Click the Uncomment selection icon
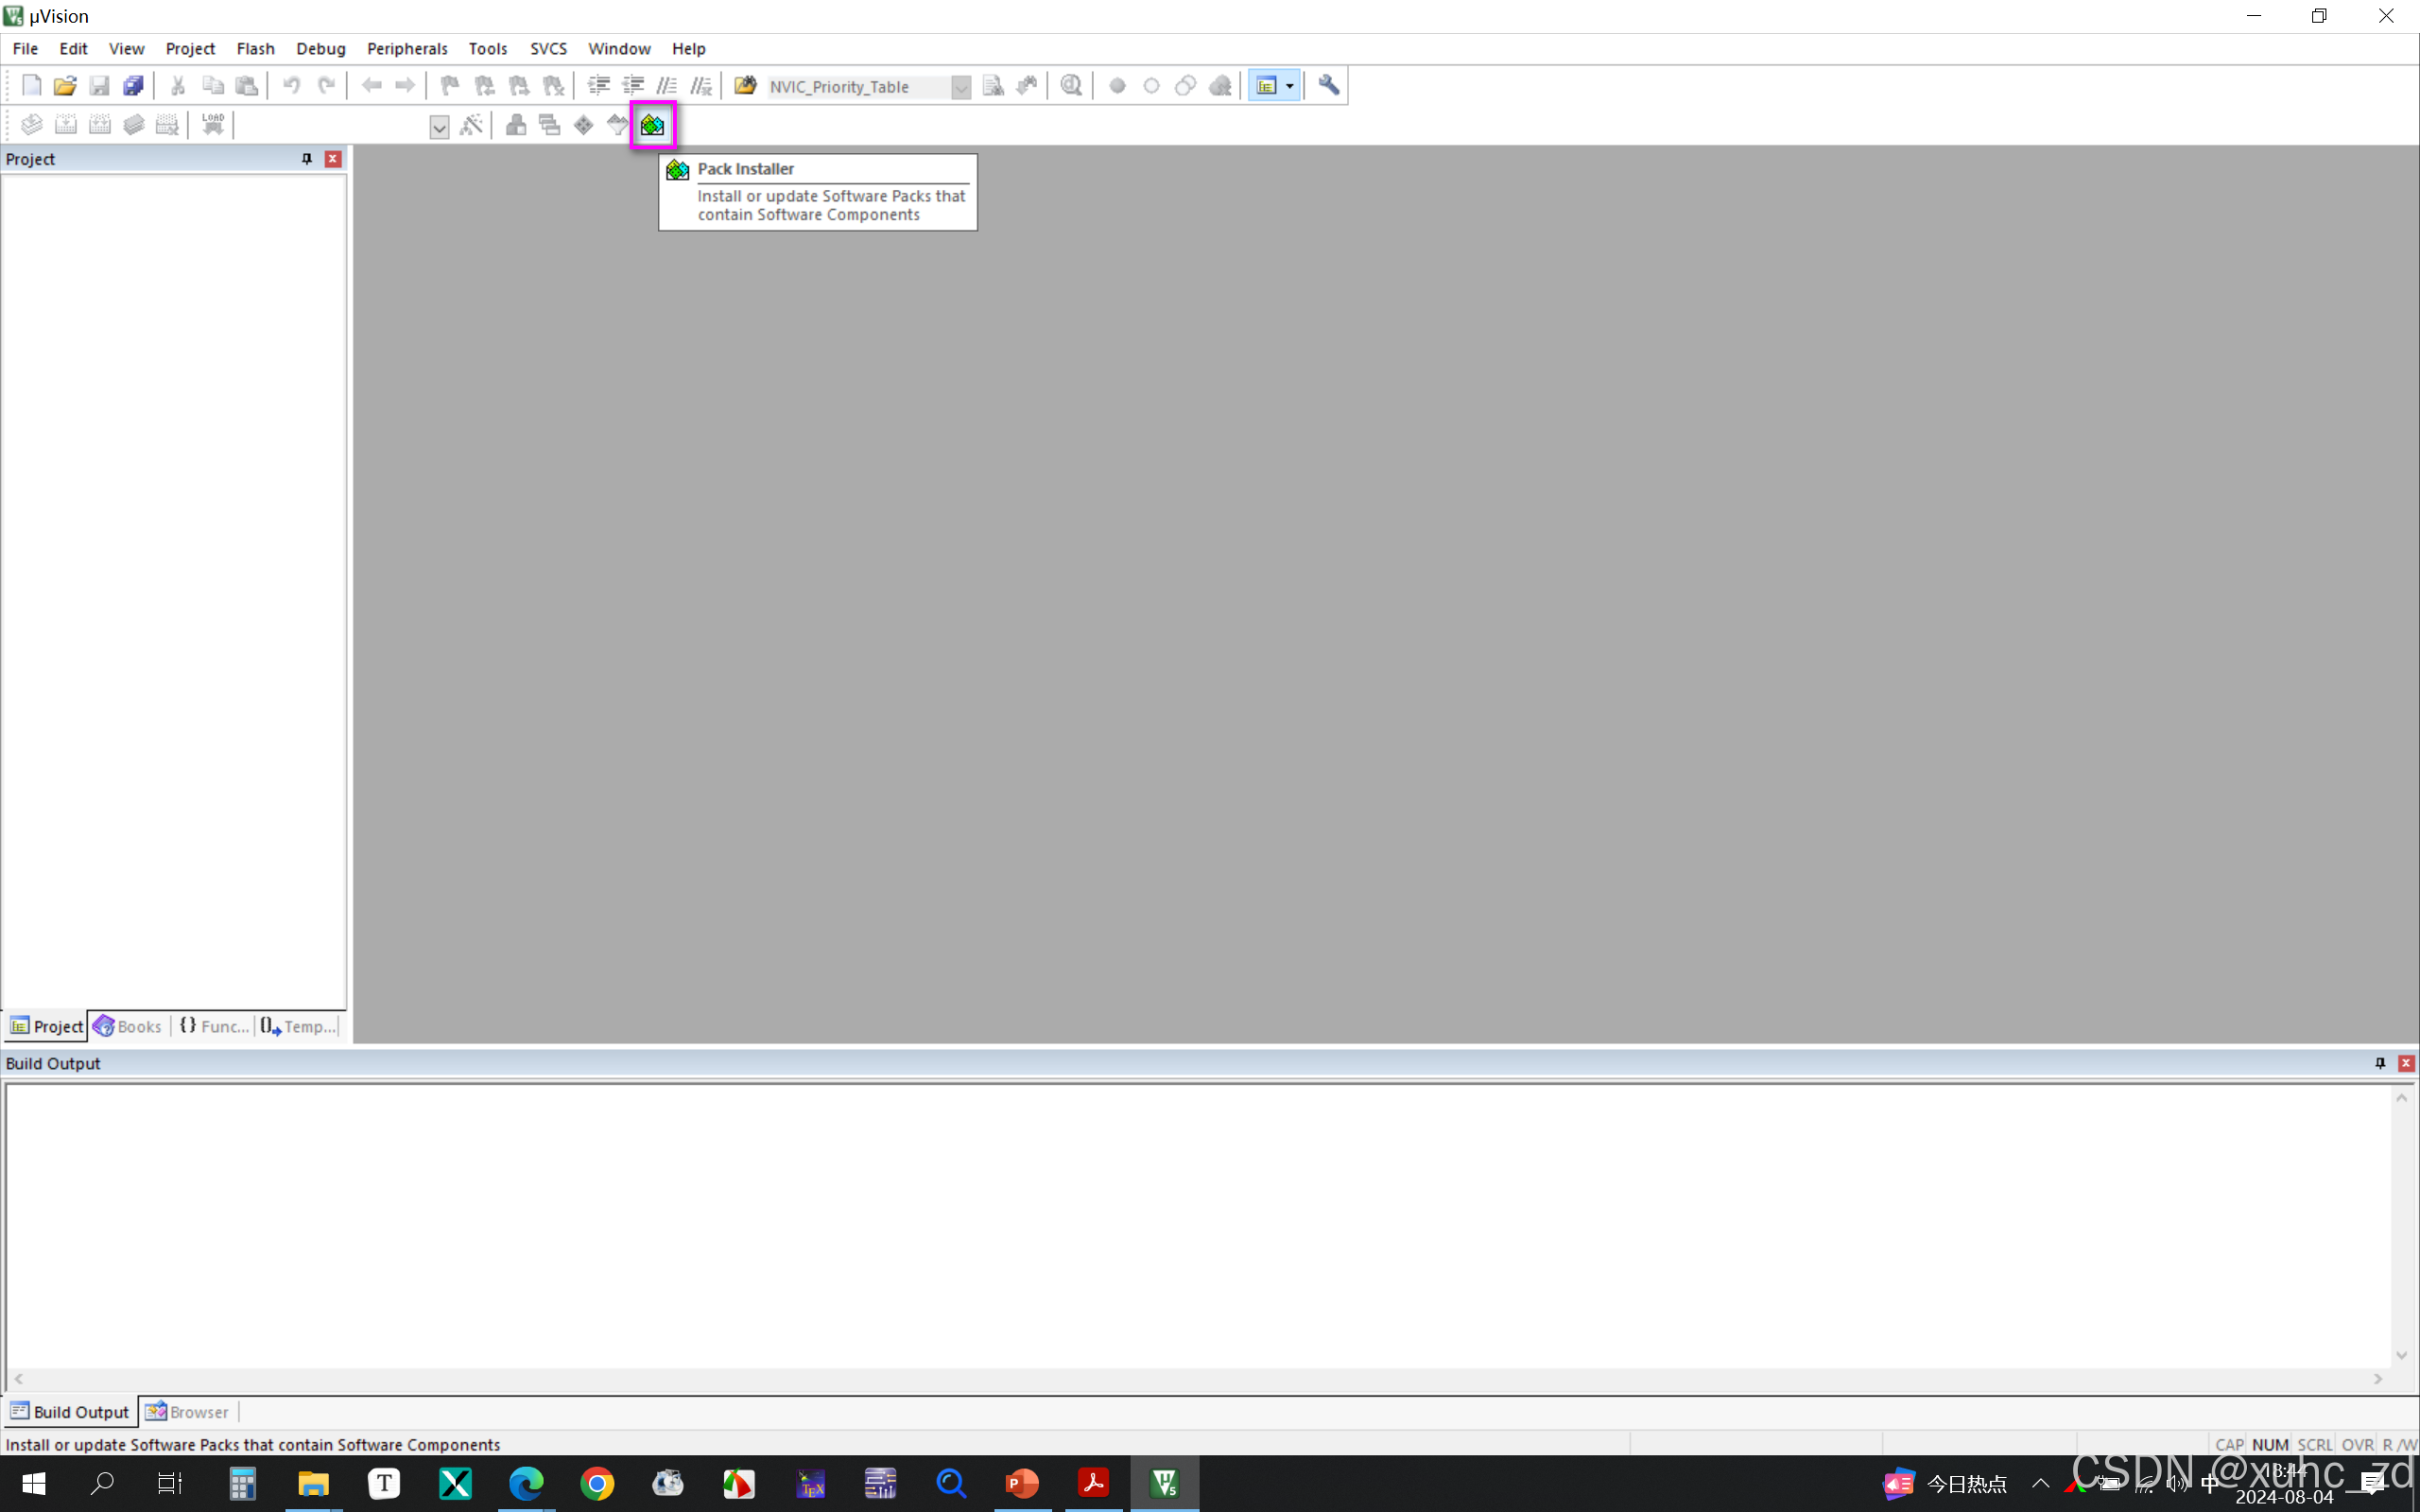Screen dimensions: 2420x1512 pyautogui.click(x=701, y=86)
